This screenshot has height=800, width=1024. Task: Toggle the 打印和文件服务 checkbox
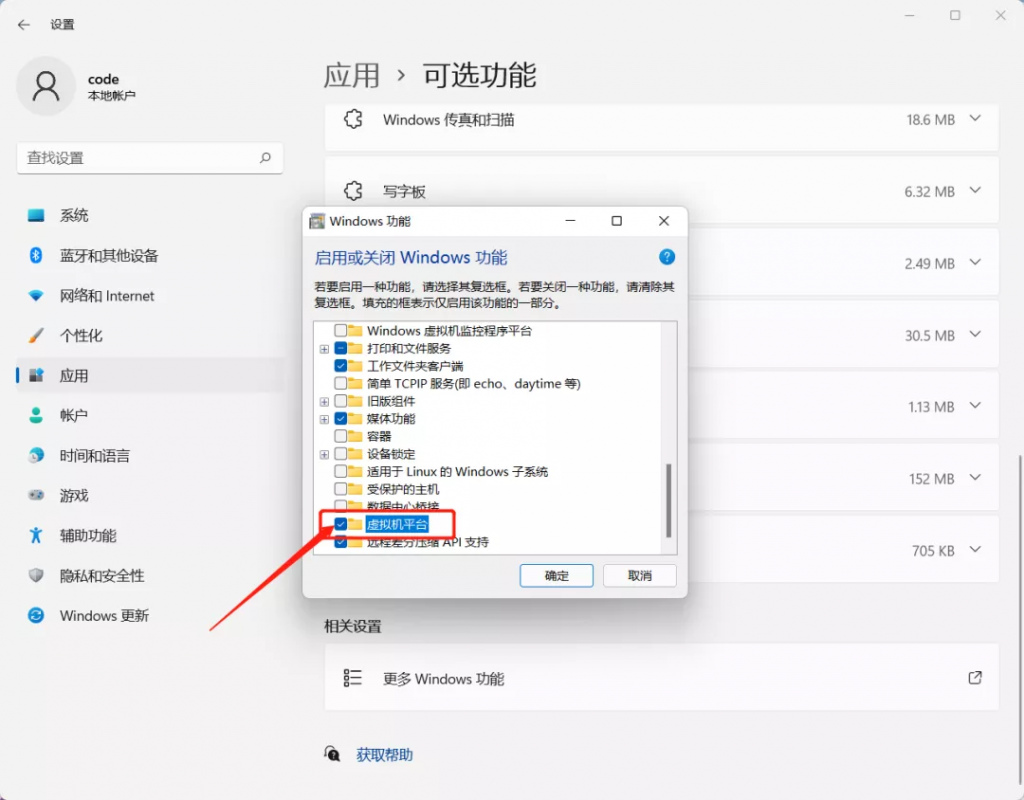[x=340, y=348]
